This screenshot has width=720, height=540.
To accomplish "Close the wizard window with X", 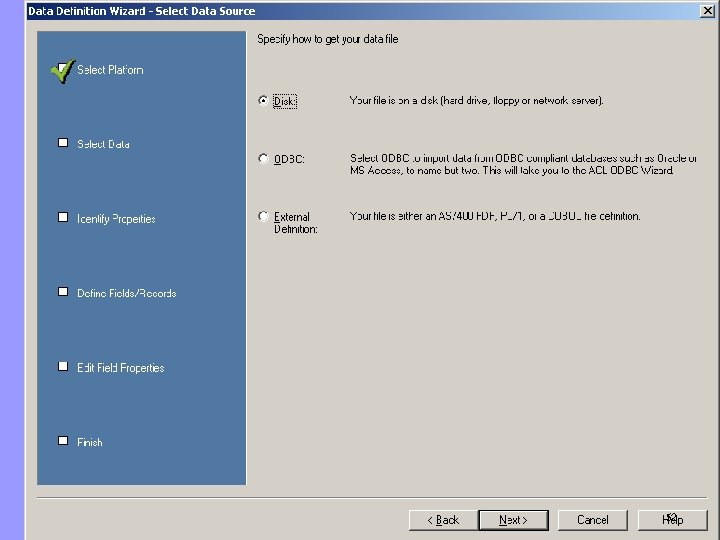I will coord(707,11).
